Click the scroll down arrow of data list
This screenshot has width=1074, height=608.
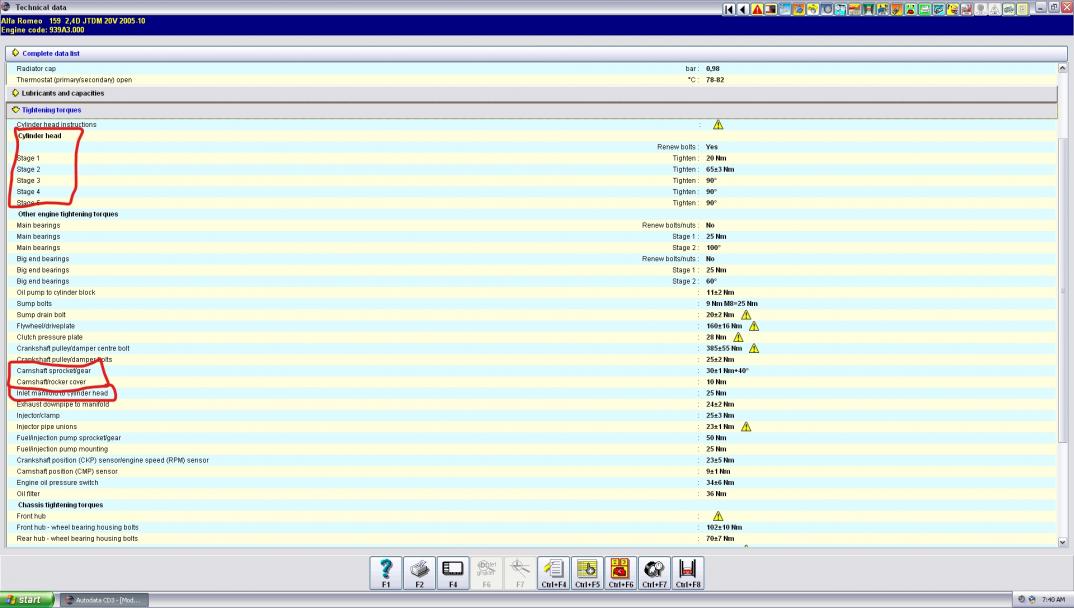tap(1062, 542)
